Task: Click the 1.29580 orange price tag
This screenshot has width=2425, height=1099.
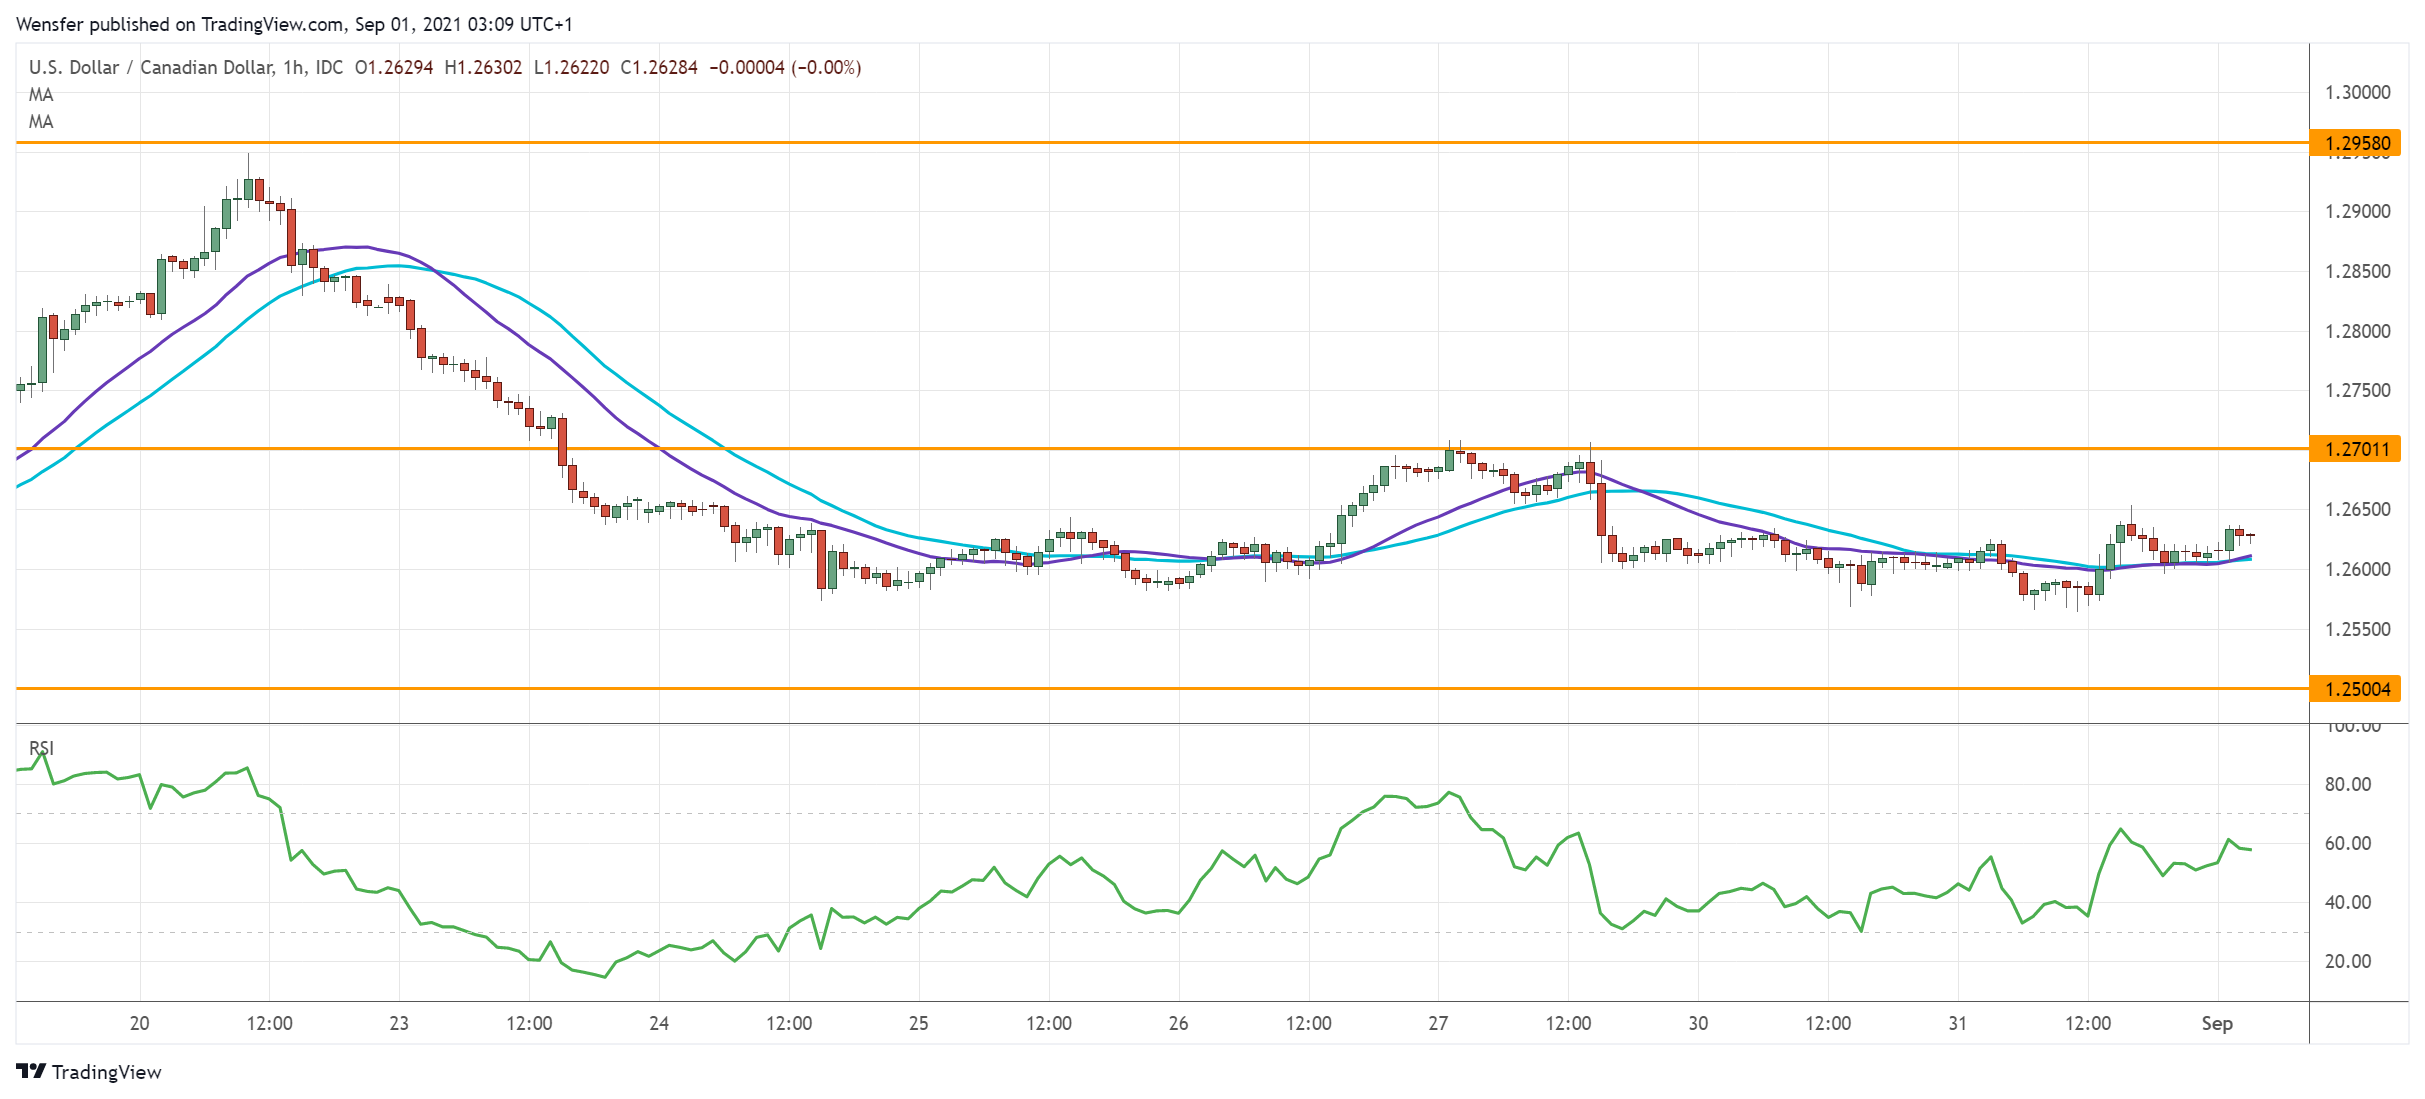Action: (x=2354, y=143)
